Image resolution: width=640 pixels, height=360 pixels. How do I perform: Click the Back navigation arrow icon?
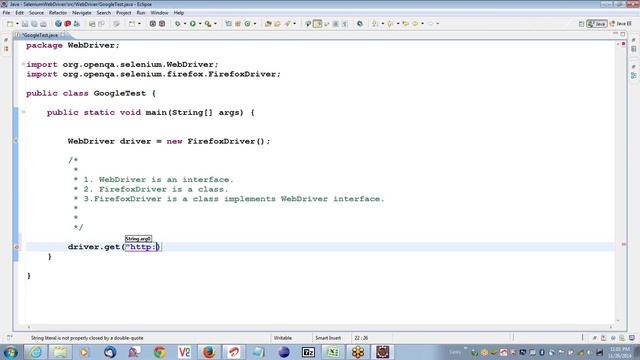coord(415,24)
